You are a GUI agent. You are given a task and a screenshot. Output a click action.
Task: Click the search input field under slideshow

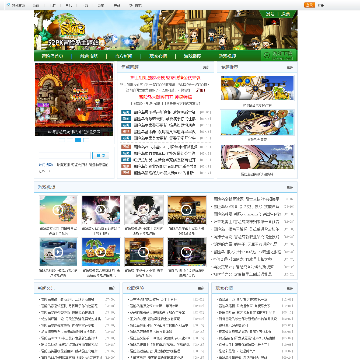click(x=65, y=155)
